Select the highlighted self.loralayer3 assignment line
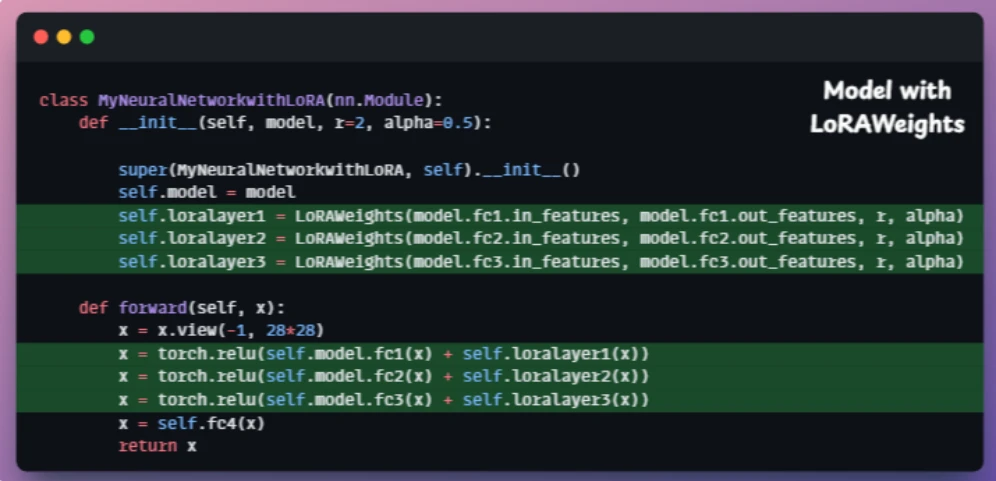The width and height of the screenshot is (996, 481). 500,262
